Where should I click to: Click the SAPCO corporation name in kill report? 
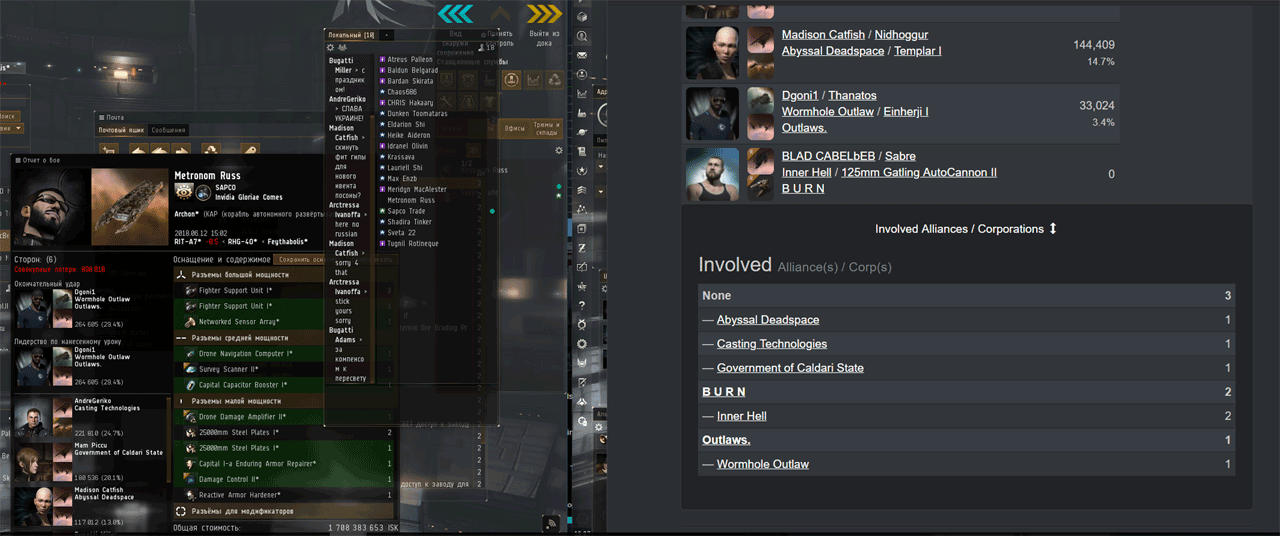tap(227, 188)
